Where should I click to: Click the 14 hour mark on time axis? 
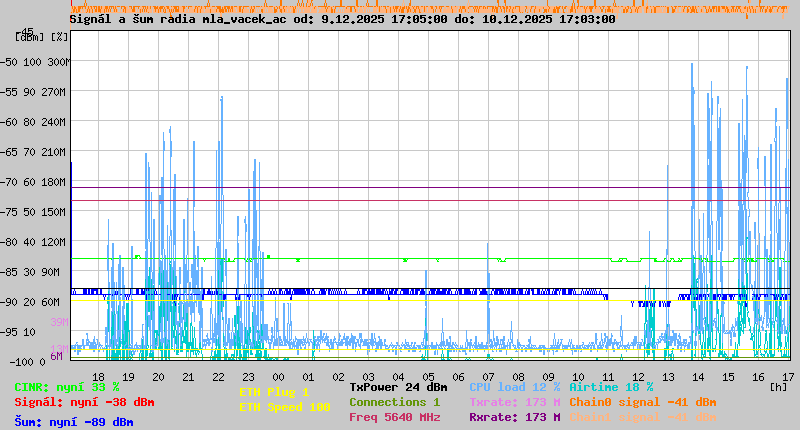click(698, 377)
